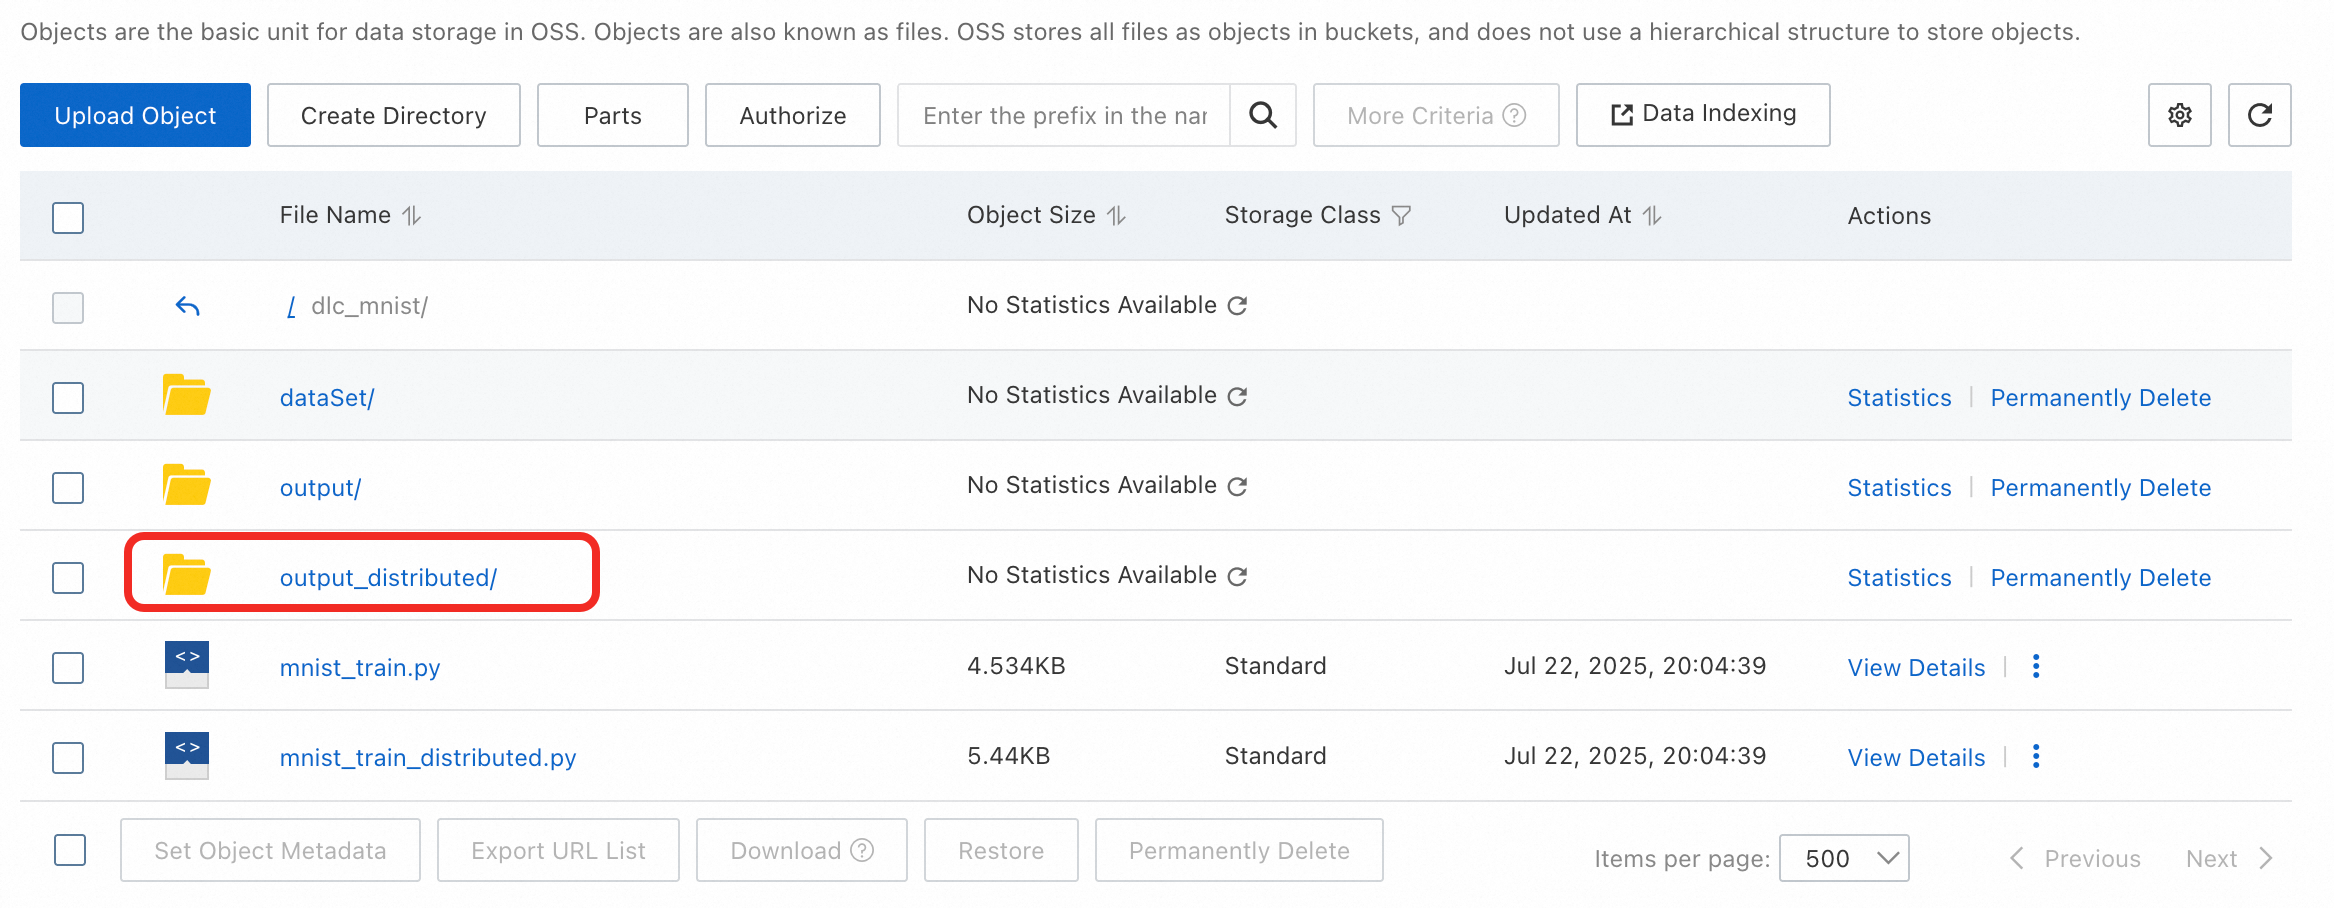Screen dimensions: 2334x908
Task: Click Create Directory button
Action: 393,115
